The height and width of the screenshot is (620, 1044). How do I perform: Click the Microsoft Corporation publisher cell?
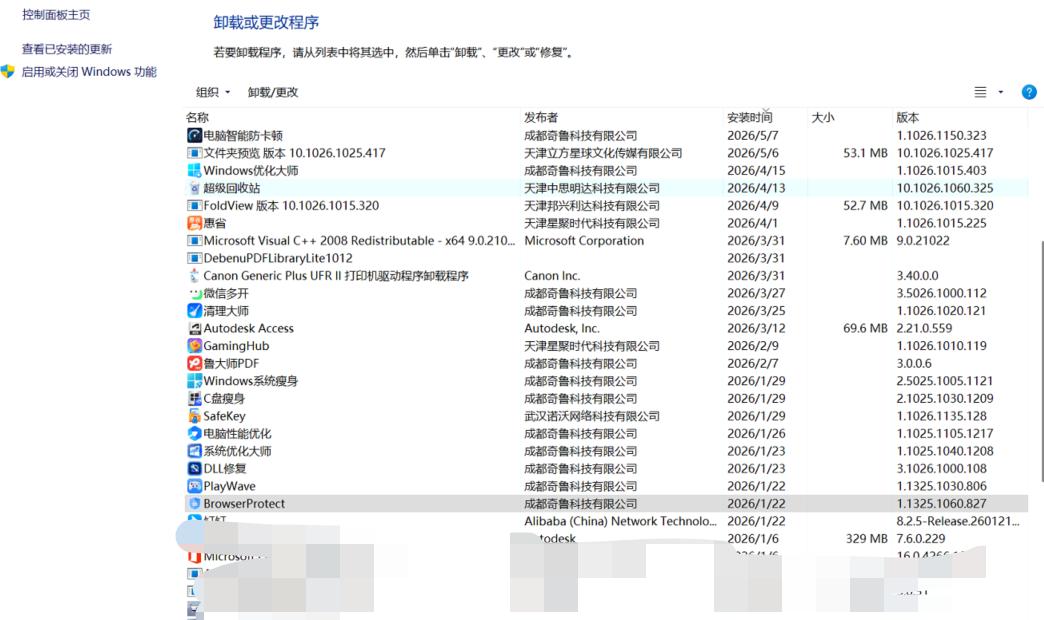(x=584, y=240)
